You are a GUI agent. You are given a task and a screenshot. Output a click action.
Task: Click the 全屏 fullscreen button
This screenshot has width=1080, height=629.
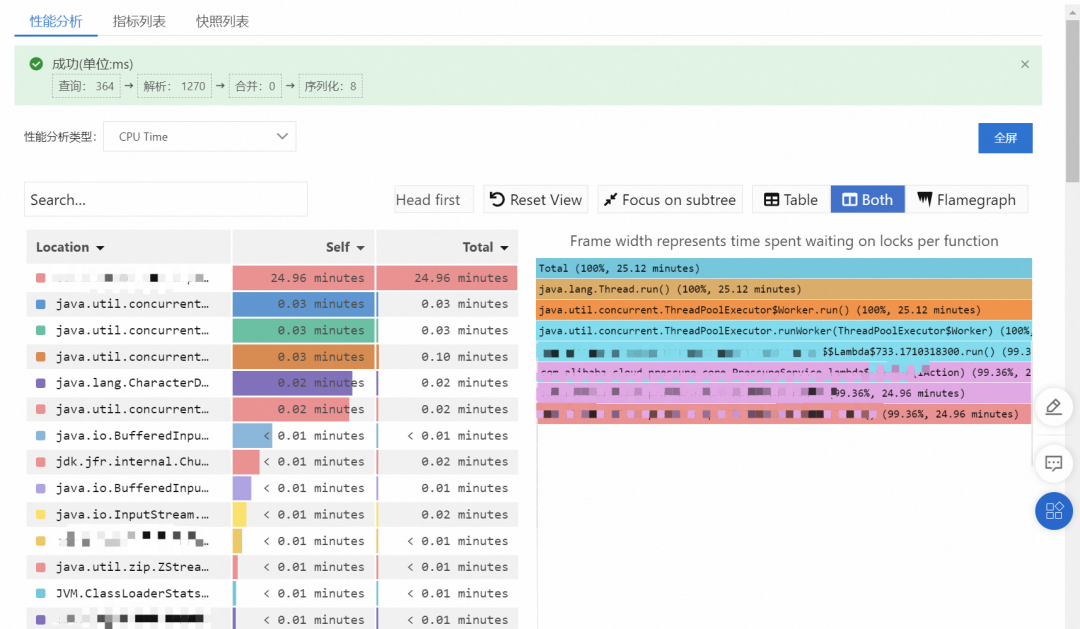pyautogui.click(x=1005, y=138)
